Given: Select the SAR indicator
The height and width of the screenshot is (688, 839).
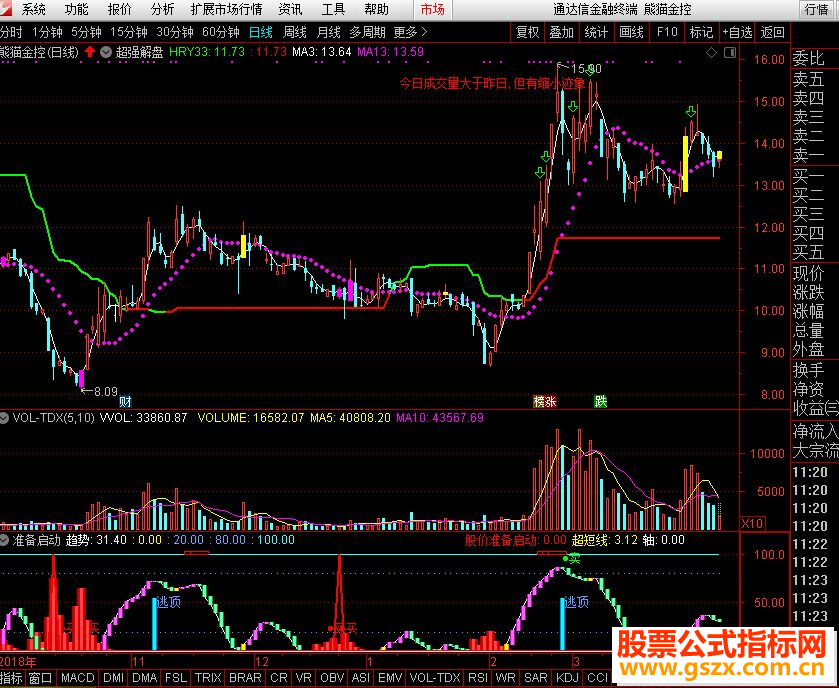Looking at the screenshot, I should coord(536,678).
